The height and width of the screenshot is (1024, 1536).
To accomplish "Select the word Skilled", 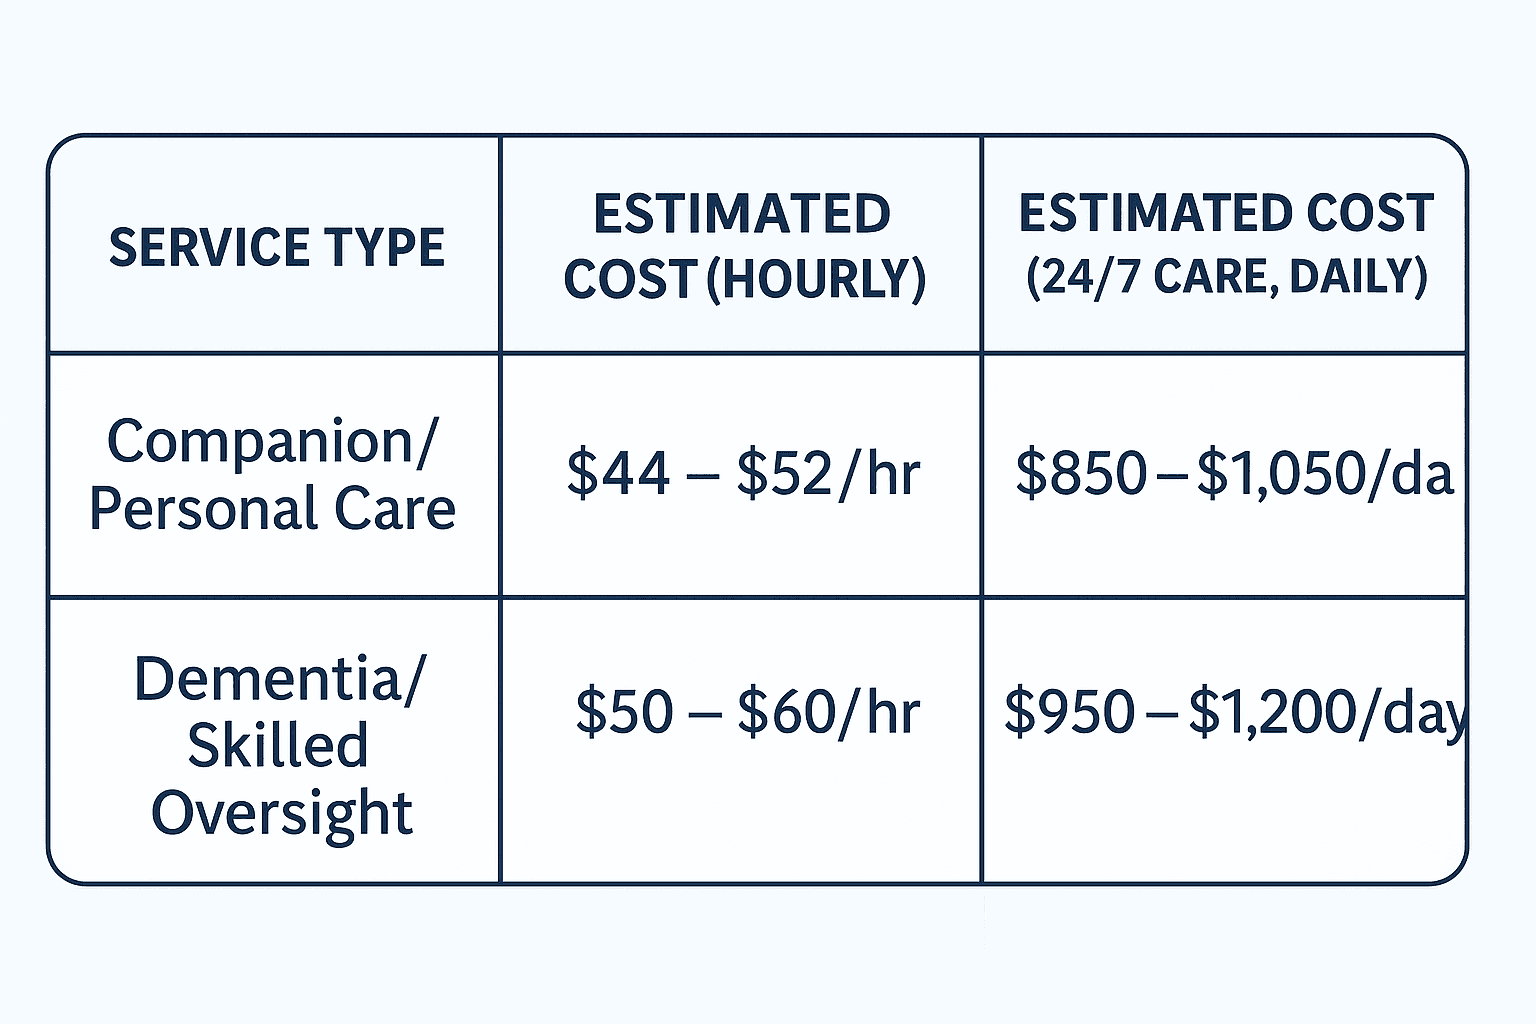I will point(278,745).
